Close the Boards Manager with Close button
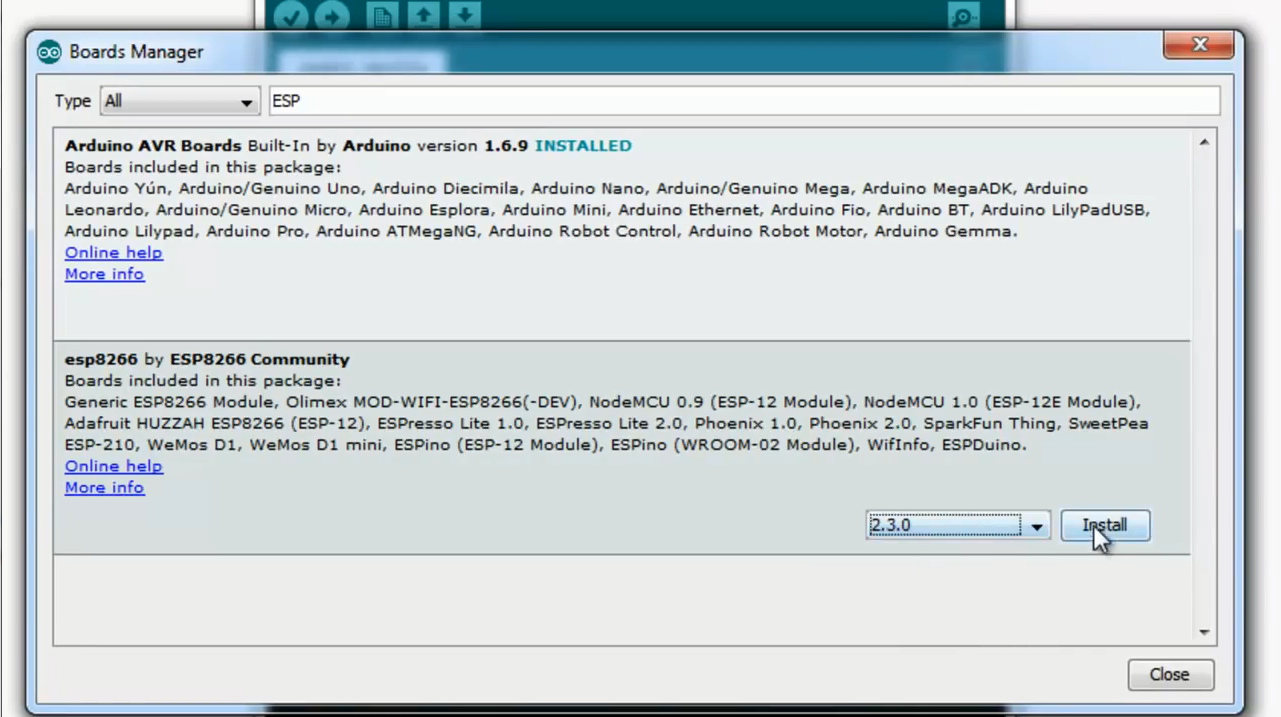 tap(1170, 675)
